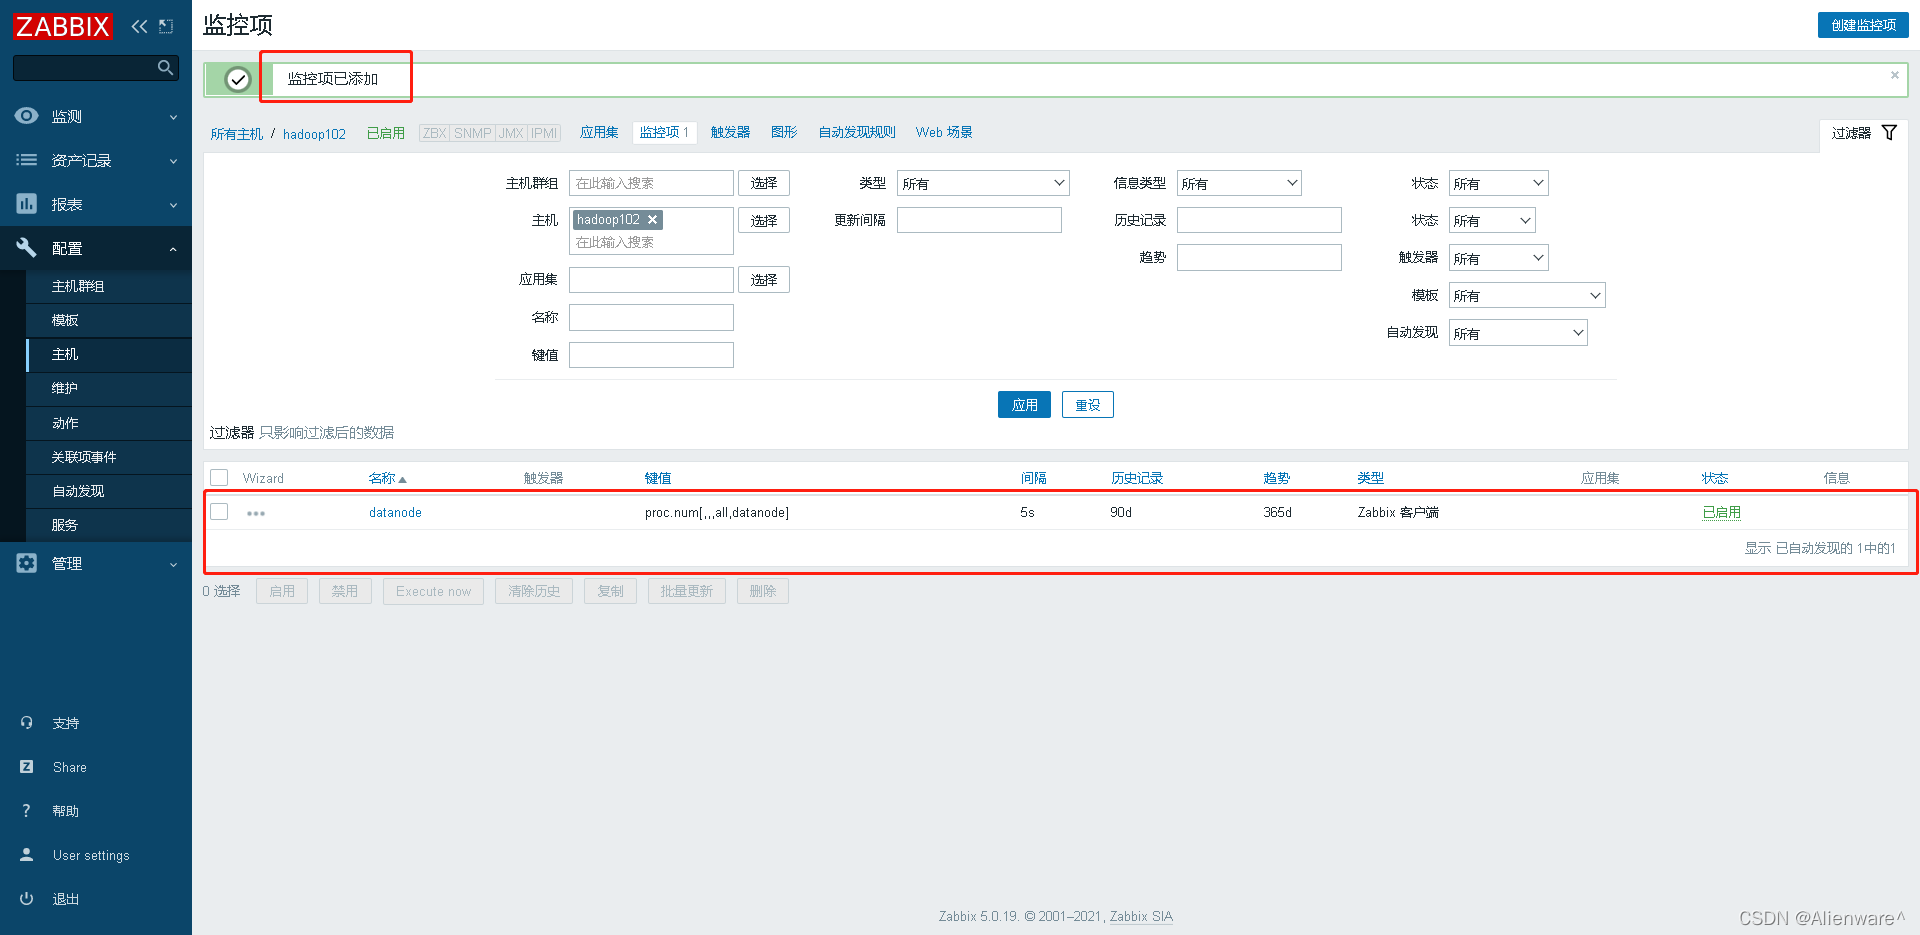1920x935 pixels.
Task: Click the chart icon next to 报表
Action: pyautogui.click(x=26, y=204)
